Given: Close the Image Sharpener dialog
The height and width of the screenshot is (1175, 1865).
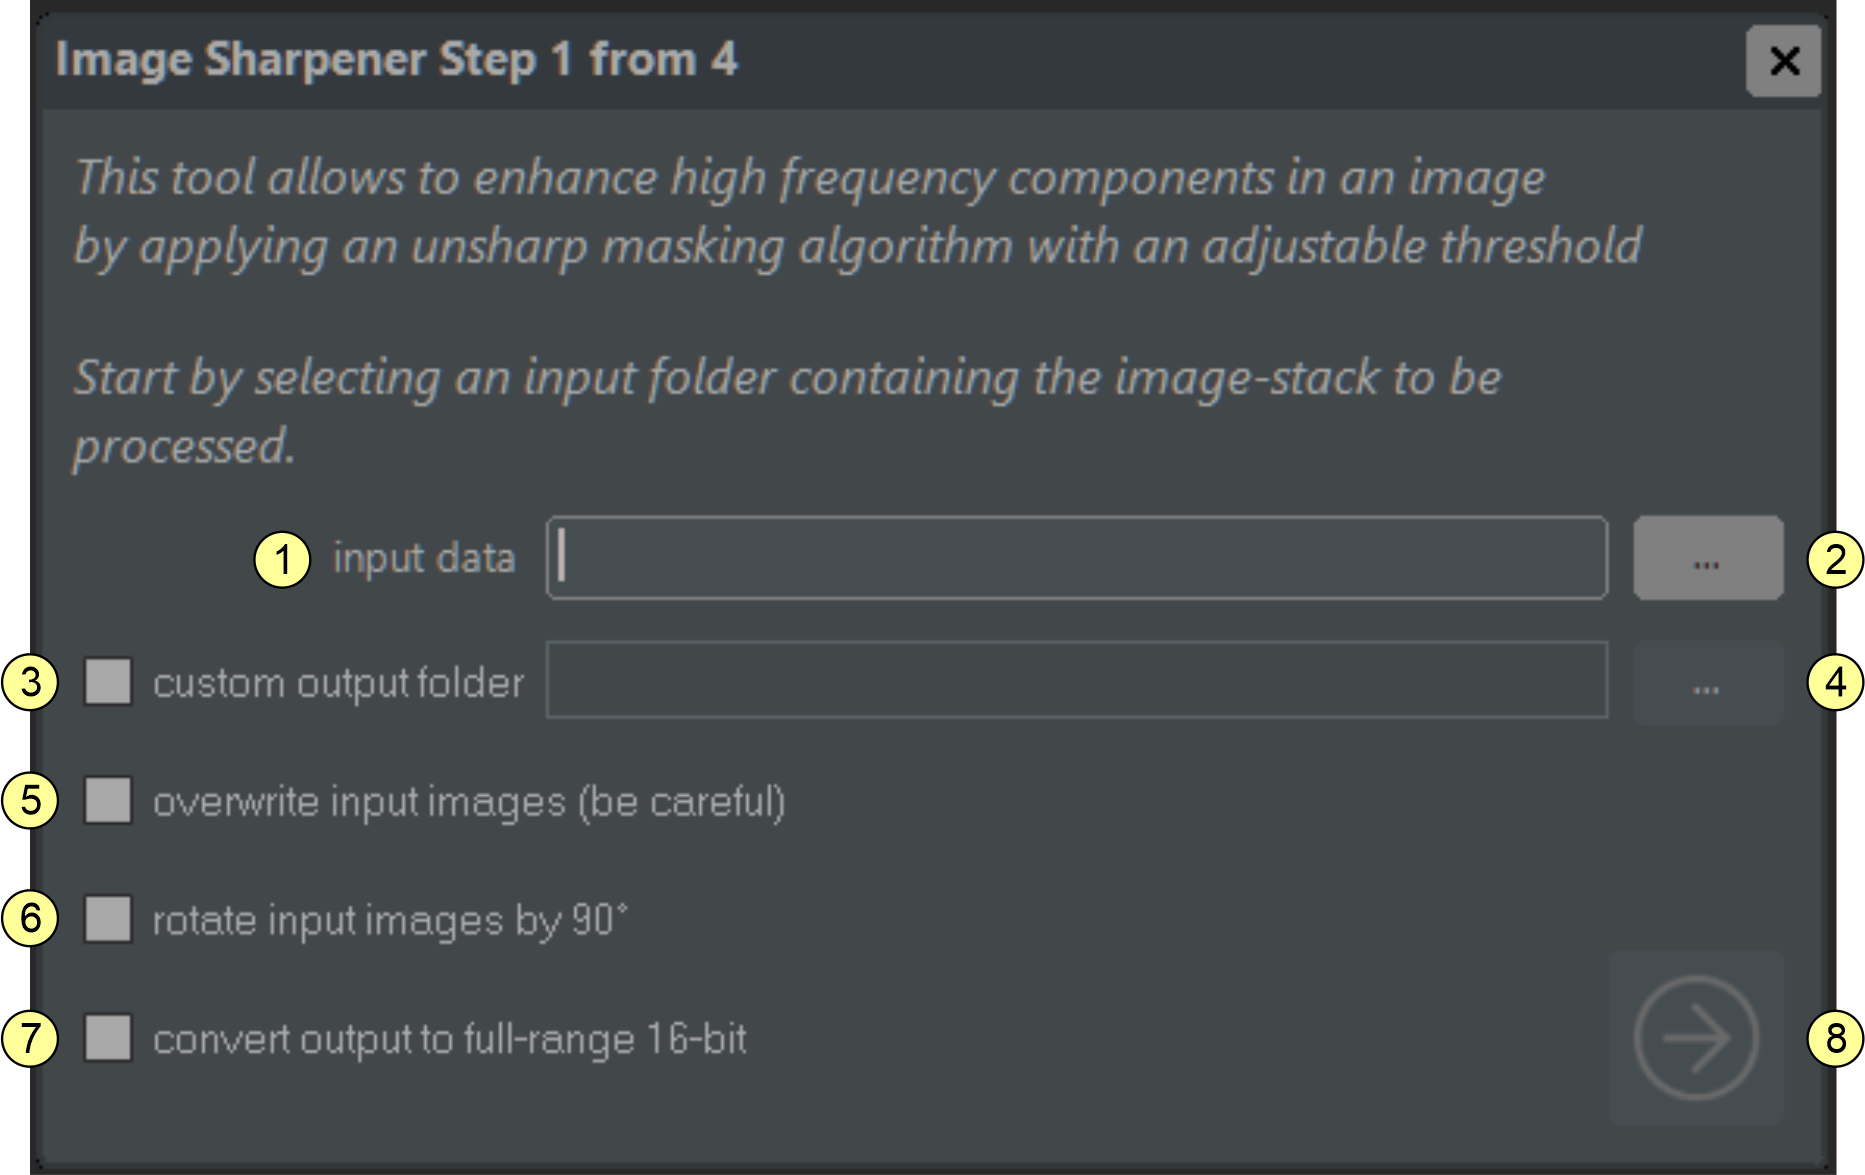Looking at the screenshot, I should click(1783, 61).
